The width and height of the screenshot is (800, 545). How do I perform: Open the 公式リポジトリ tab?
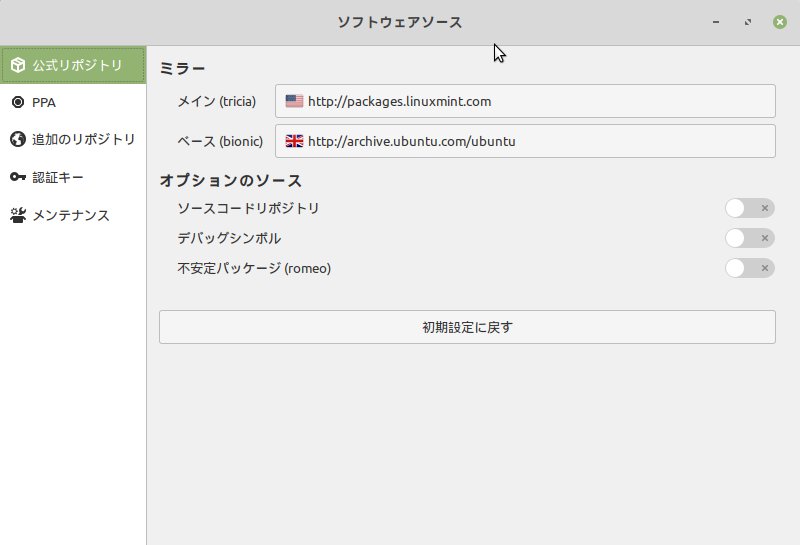[x=73, y=65]
